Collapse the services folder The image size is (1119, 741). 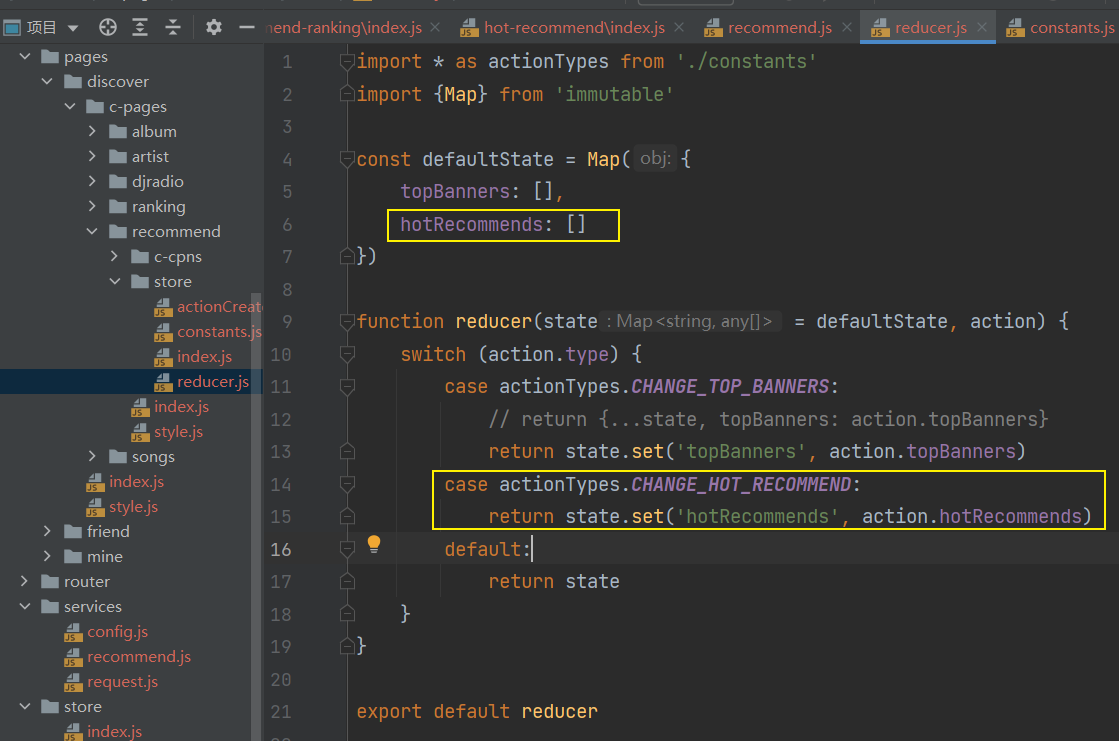click(25, 606)
